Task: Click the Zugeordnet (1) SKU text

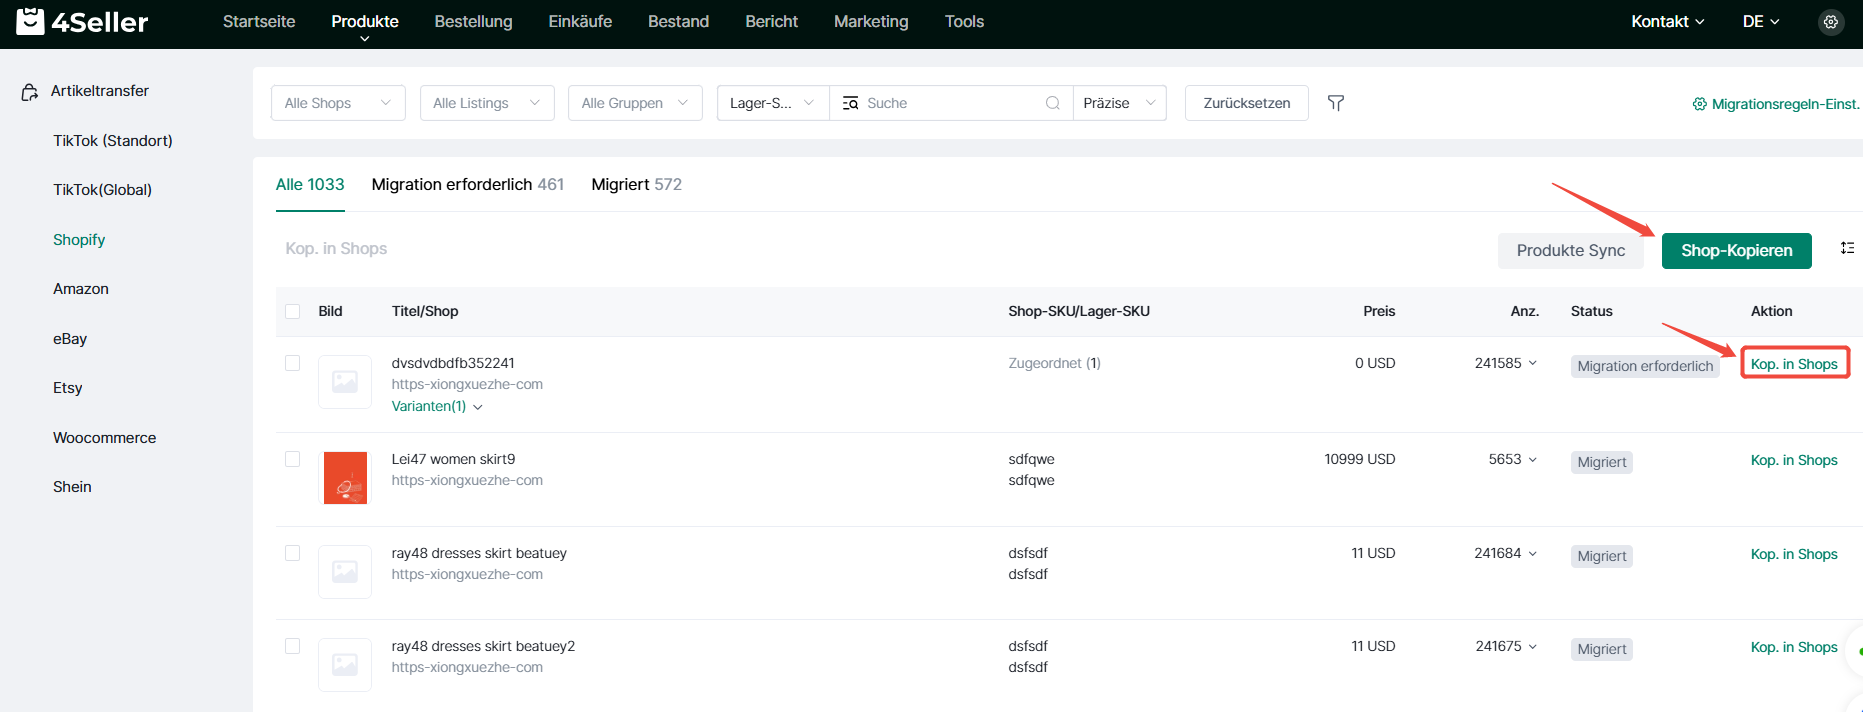Action: 1054,363
